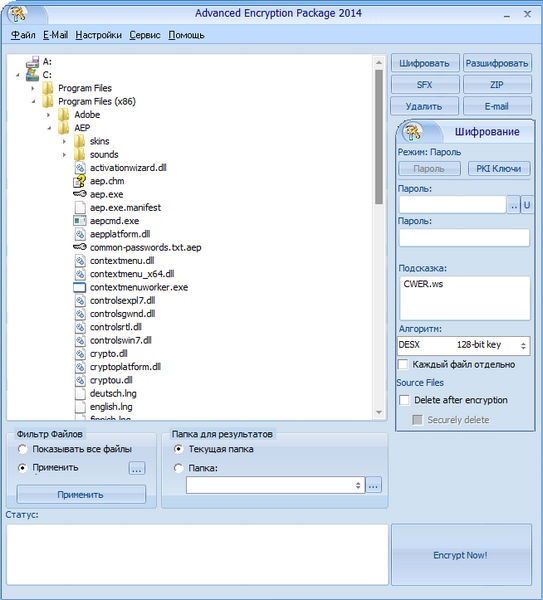Image resolution: width=543 pixels, height=600 pixels.
Task: Select the Текущая папка radio button
Action: [x=178, y=449]
